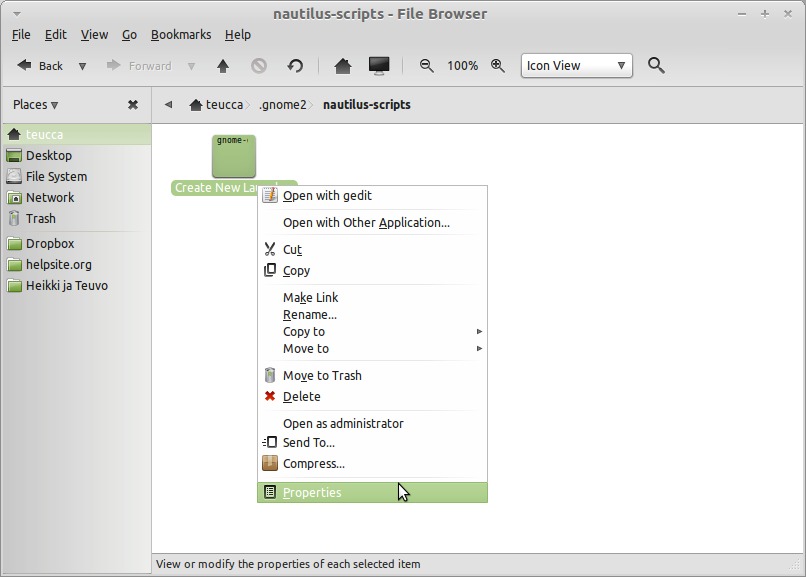This screenshot has height=577, width=806.
Task: Open the Go menu
Action: click(129, 34)
